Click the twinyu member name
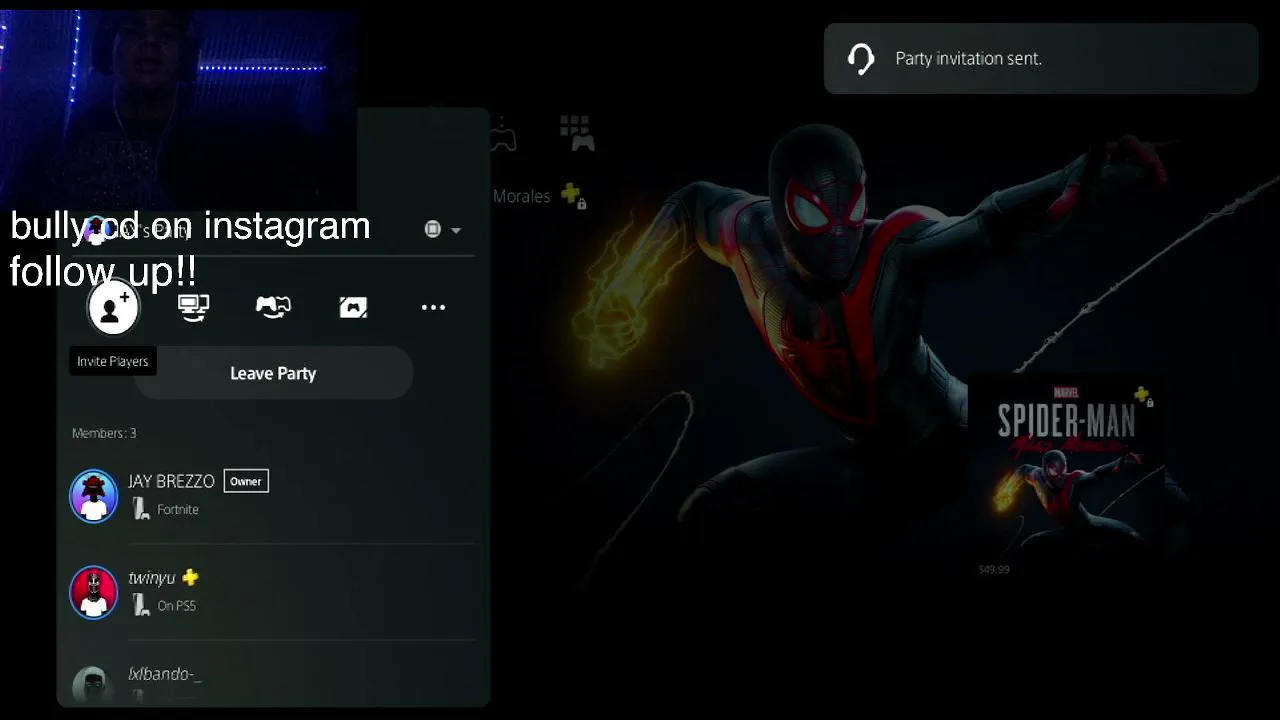The height and width of the screenshot is (720, 1280). tap(152, 578)
